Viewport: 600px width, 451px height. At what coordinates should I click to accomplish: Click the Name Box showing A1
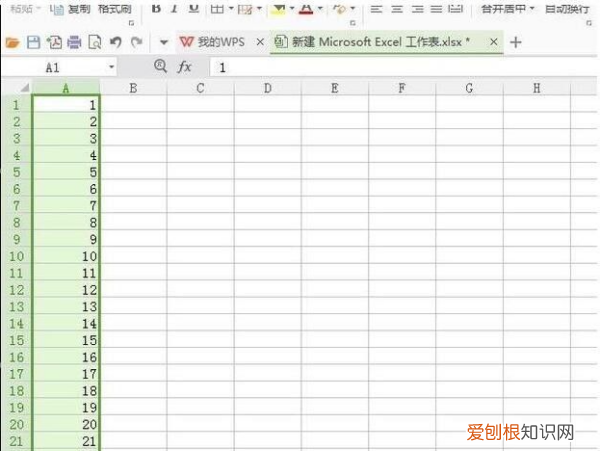pos(54,68)
